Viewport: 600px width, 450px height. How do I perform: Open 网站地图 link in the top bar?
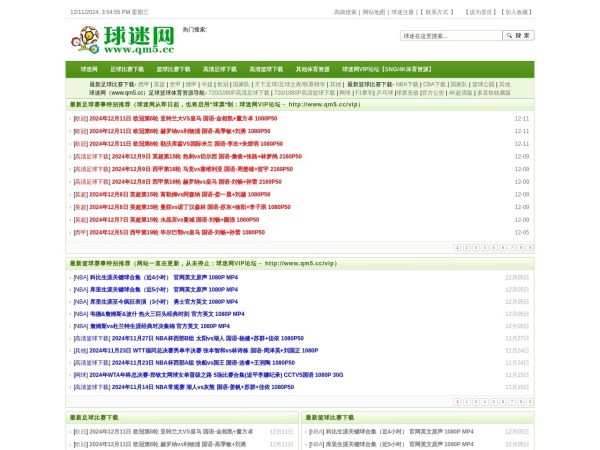374,12
